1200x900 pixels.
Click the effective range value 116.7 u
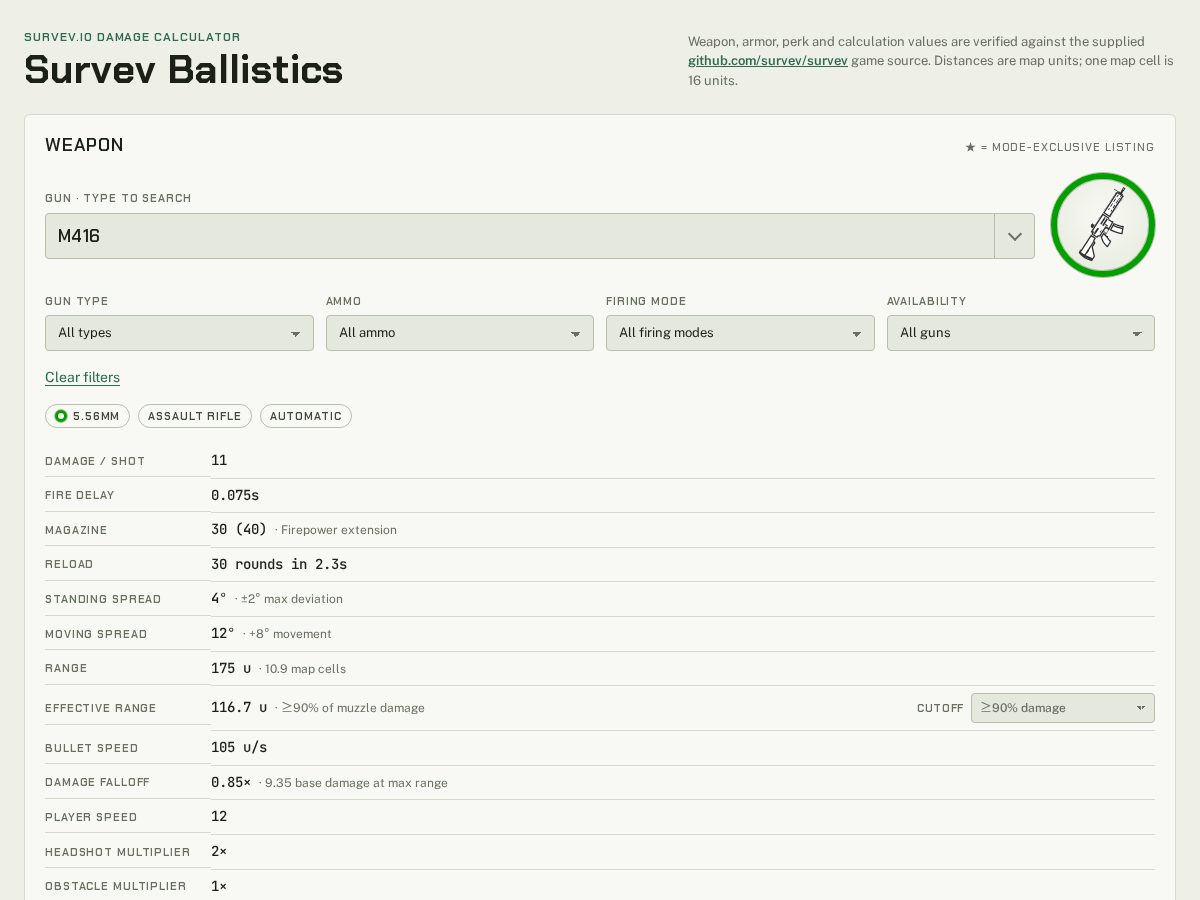tap(239, 708)
